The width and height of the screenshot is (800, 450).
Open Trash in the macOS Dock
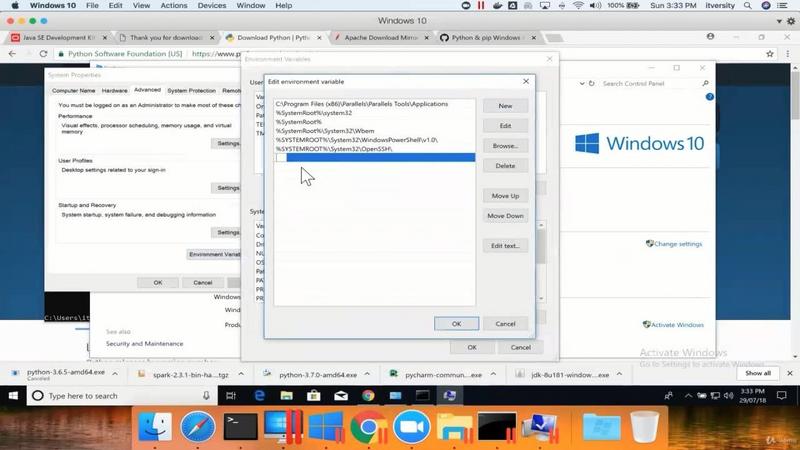point(644,426)
